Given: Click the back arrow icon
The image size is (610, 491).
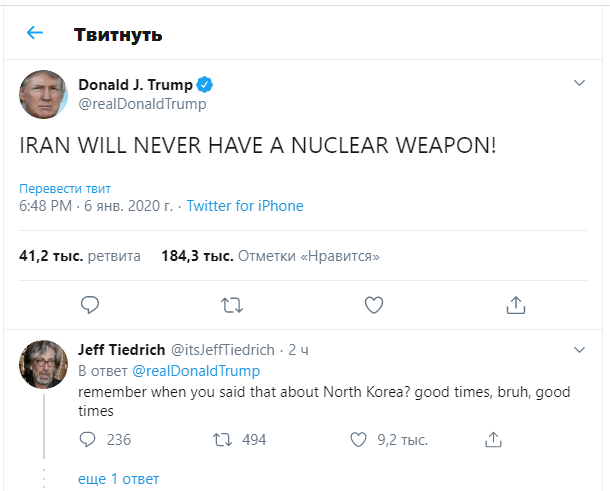Looking at the screenshot, I should pyautogui.click(x=35, y=33).
